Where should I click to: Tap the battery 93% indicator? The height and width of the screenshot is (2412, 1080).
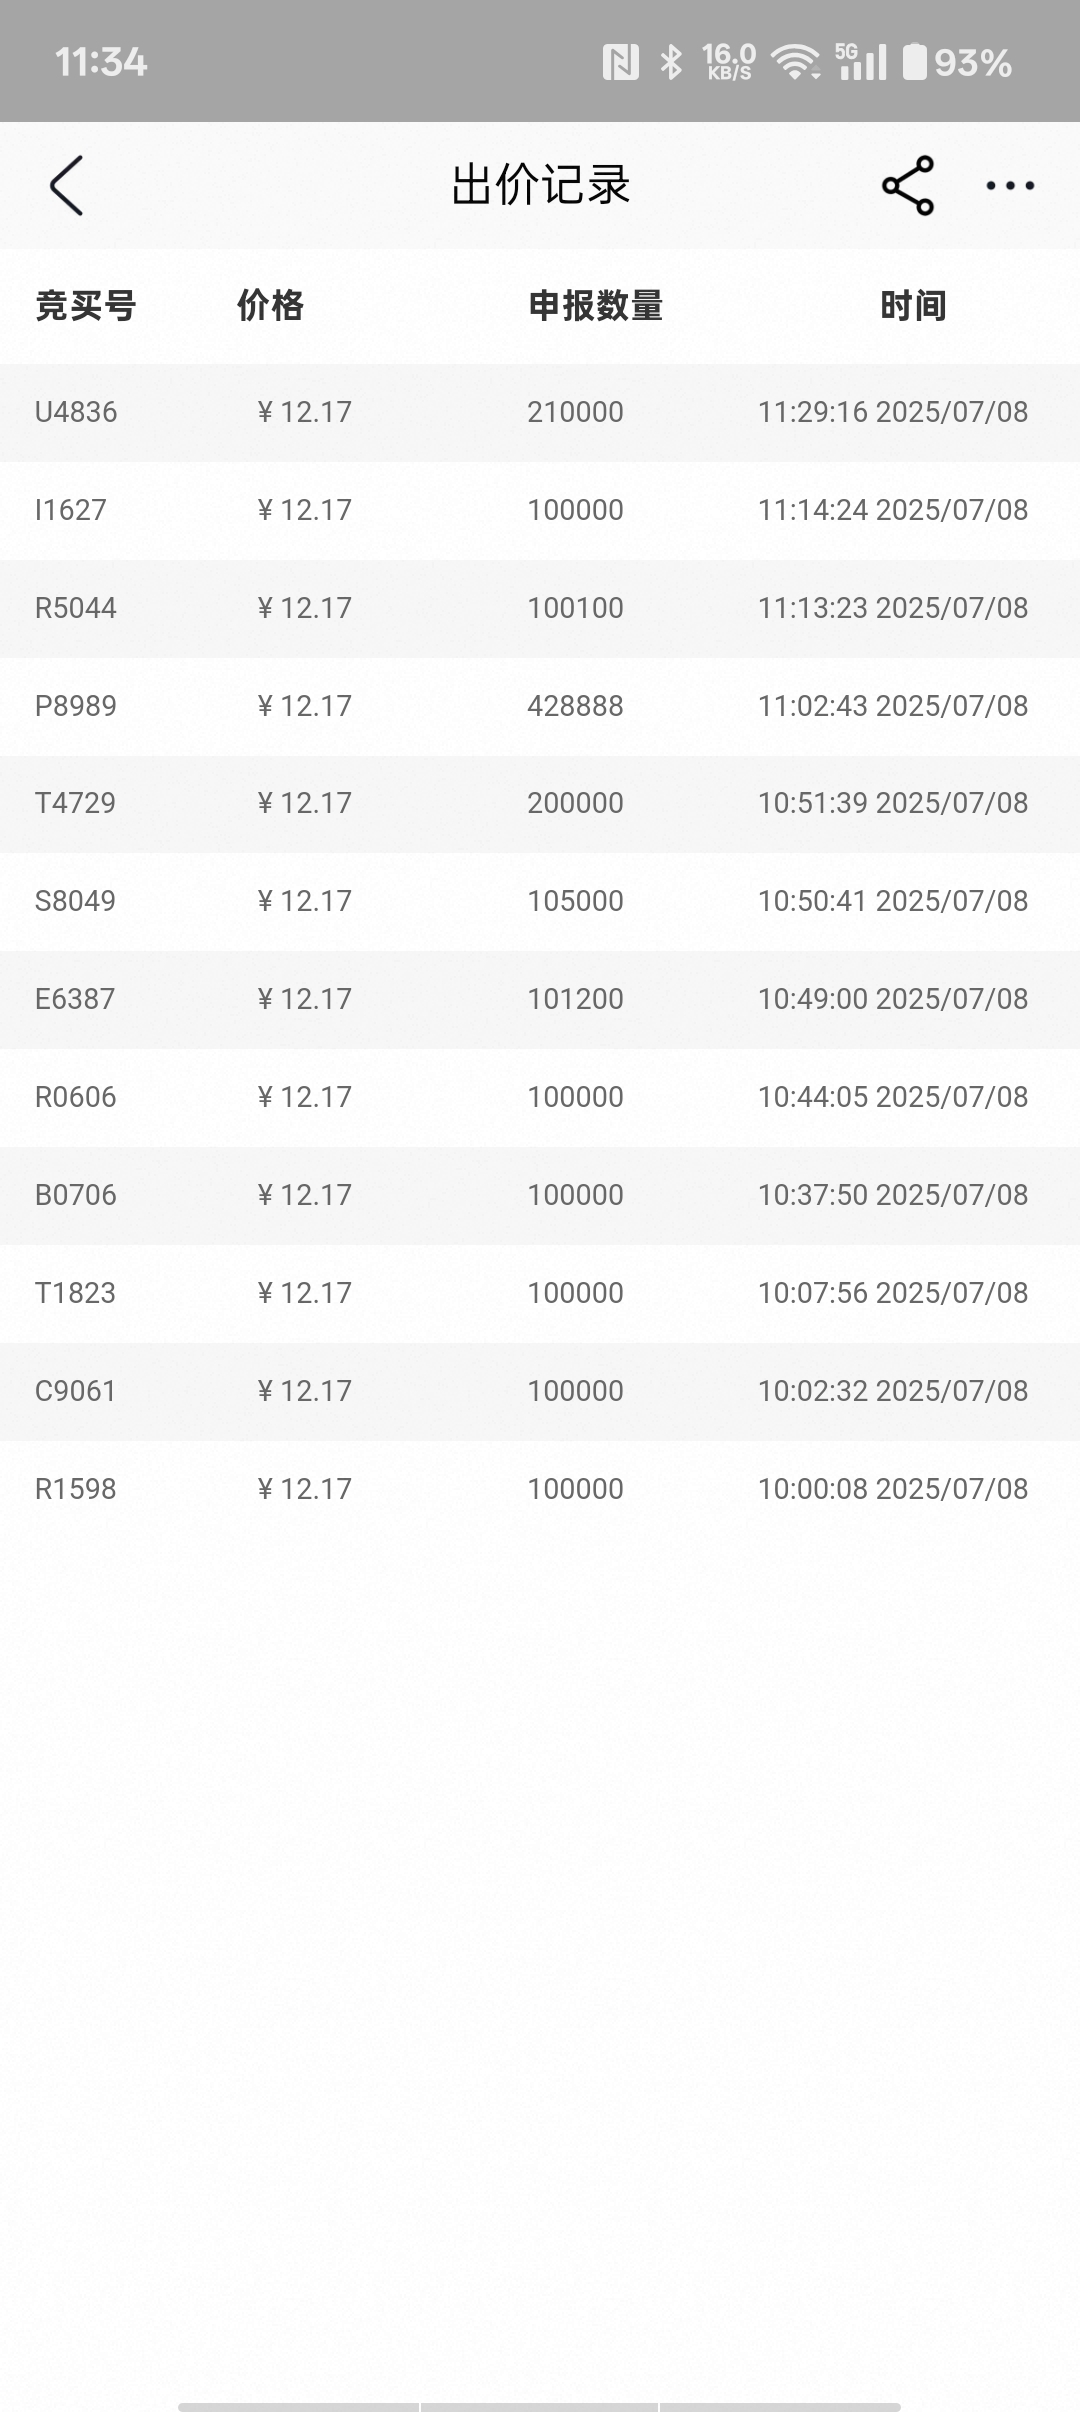[x=958, y=63]
